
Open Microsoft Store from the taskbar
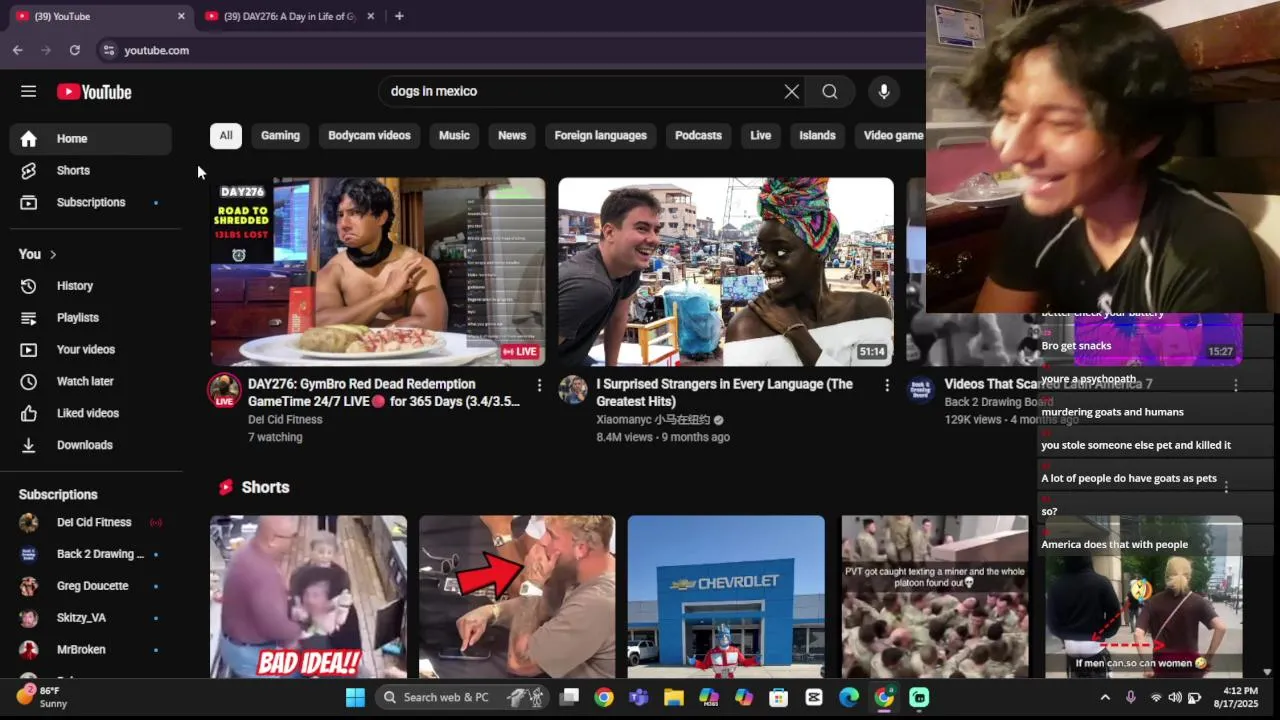(x=778, y=697)
